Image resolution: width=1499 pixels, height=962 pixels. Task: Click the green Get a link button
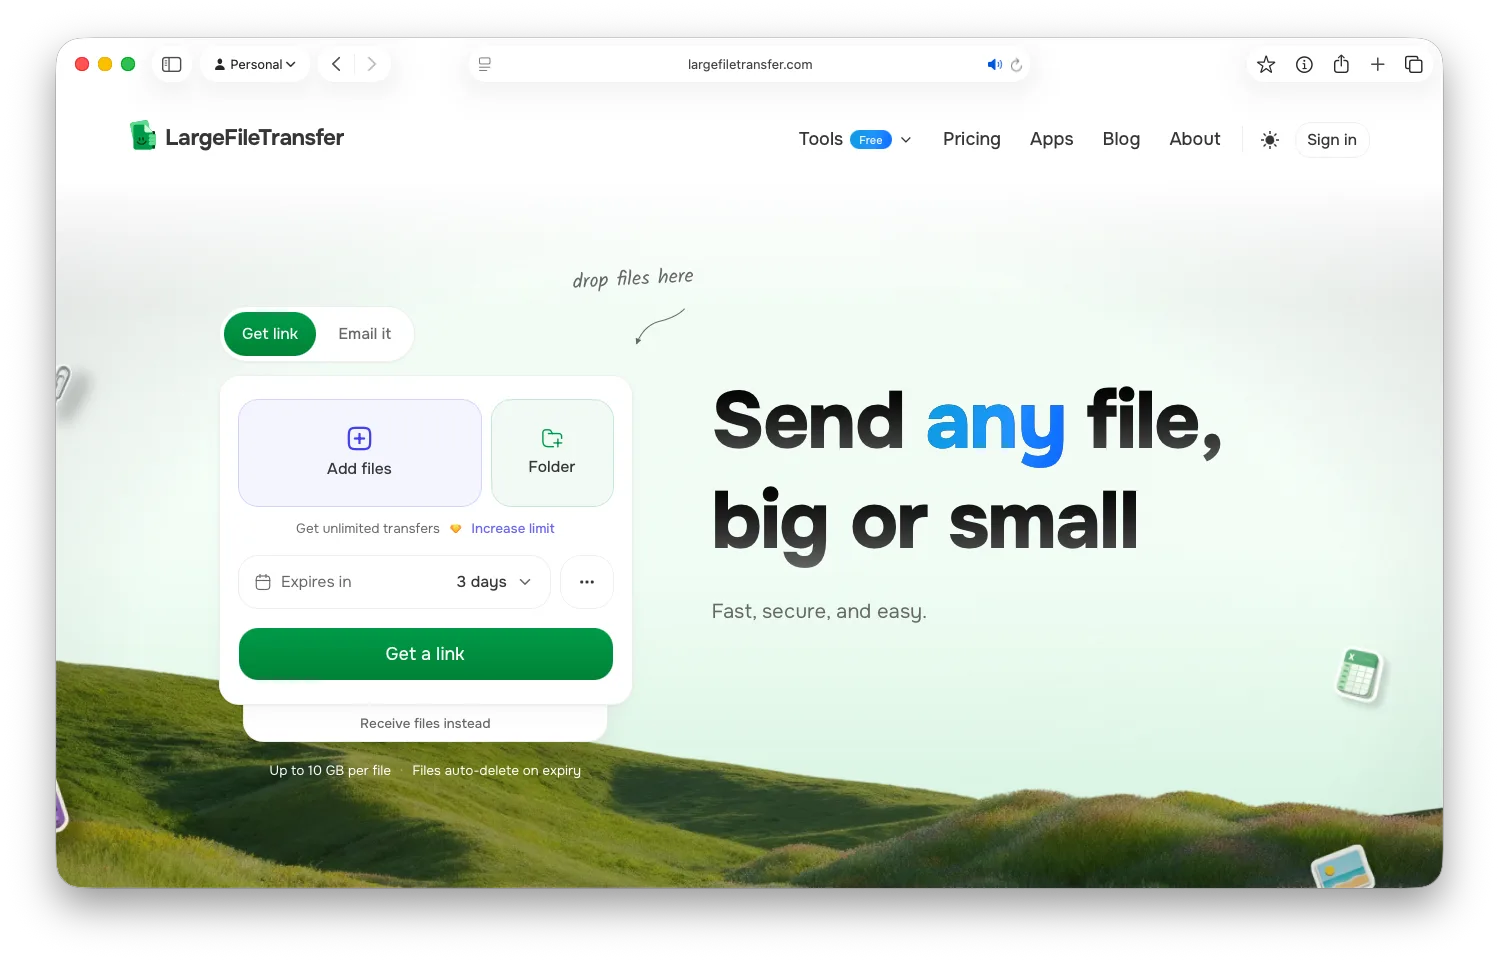pyautogui.click(x=426, y=654)
